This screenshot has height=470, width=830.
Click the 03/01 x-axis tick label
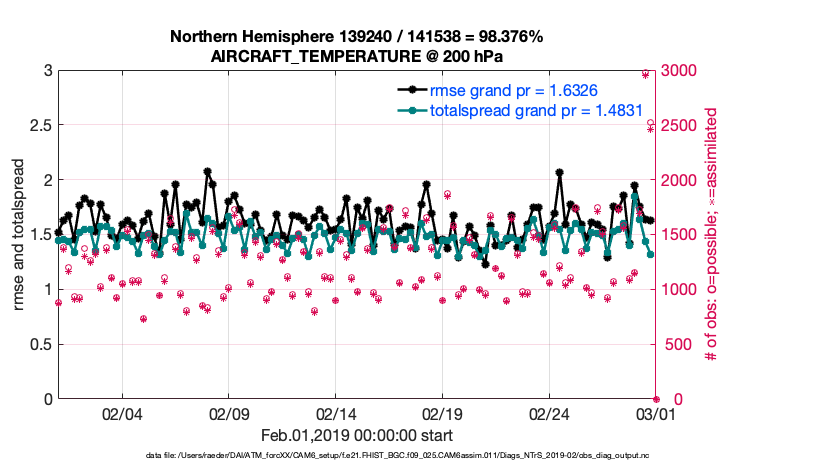coord(656,414)
